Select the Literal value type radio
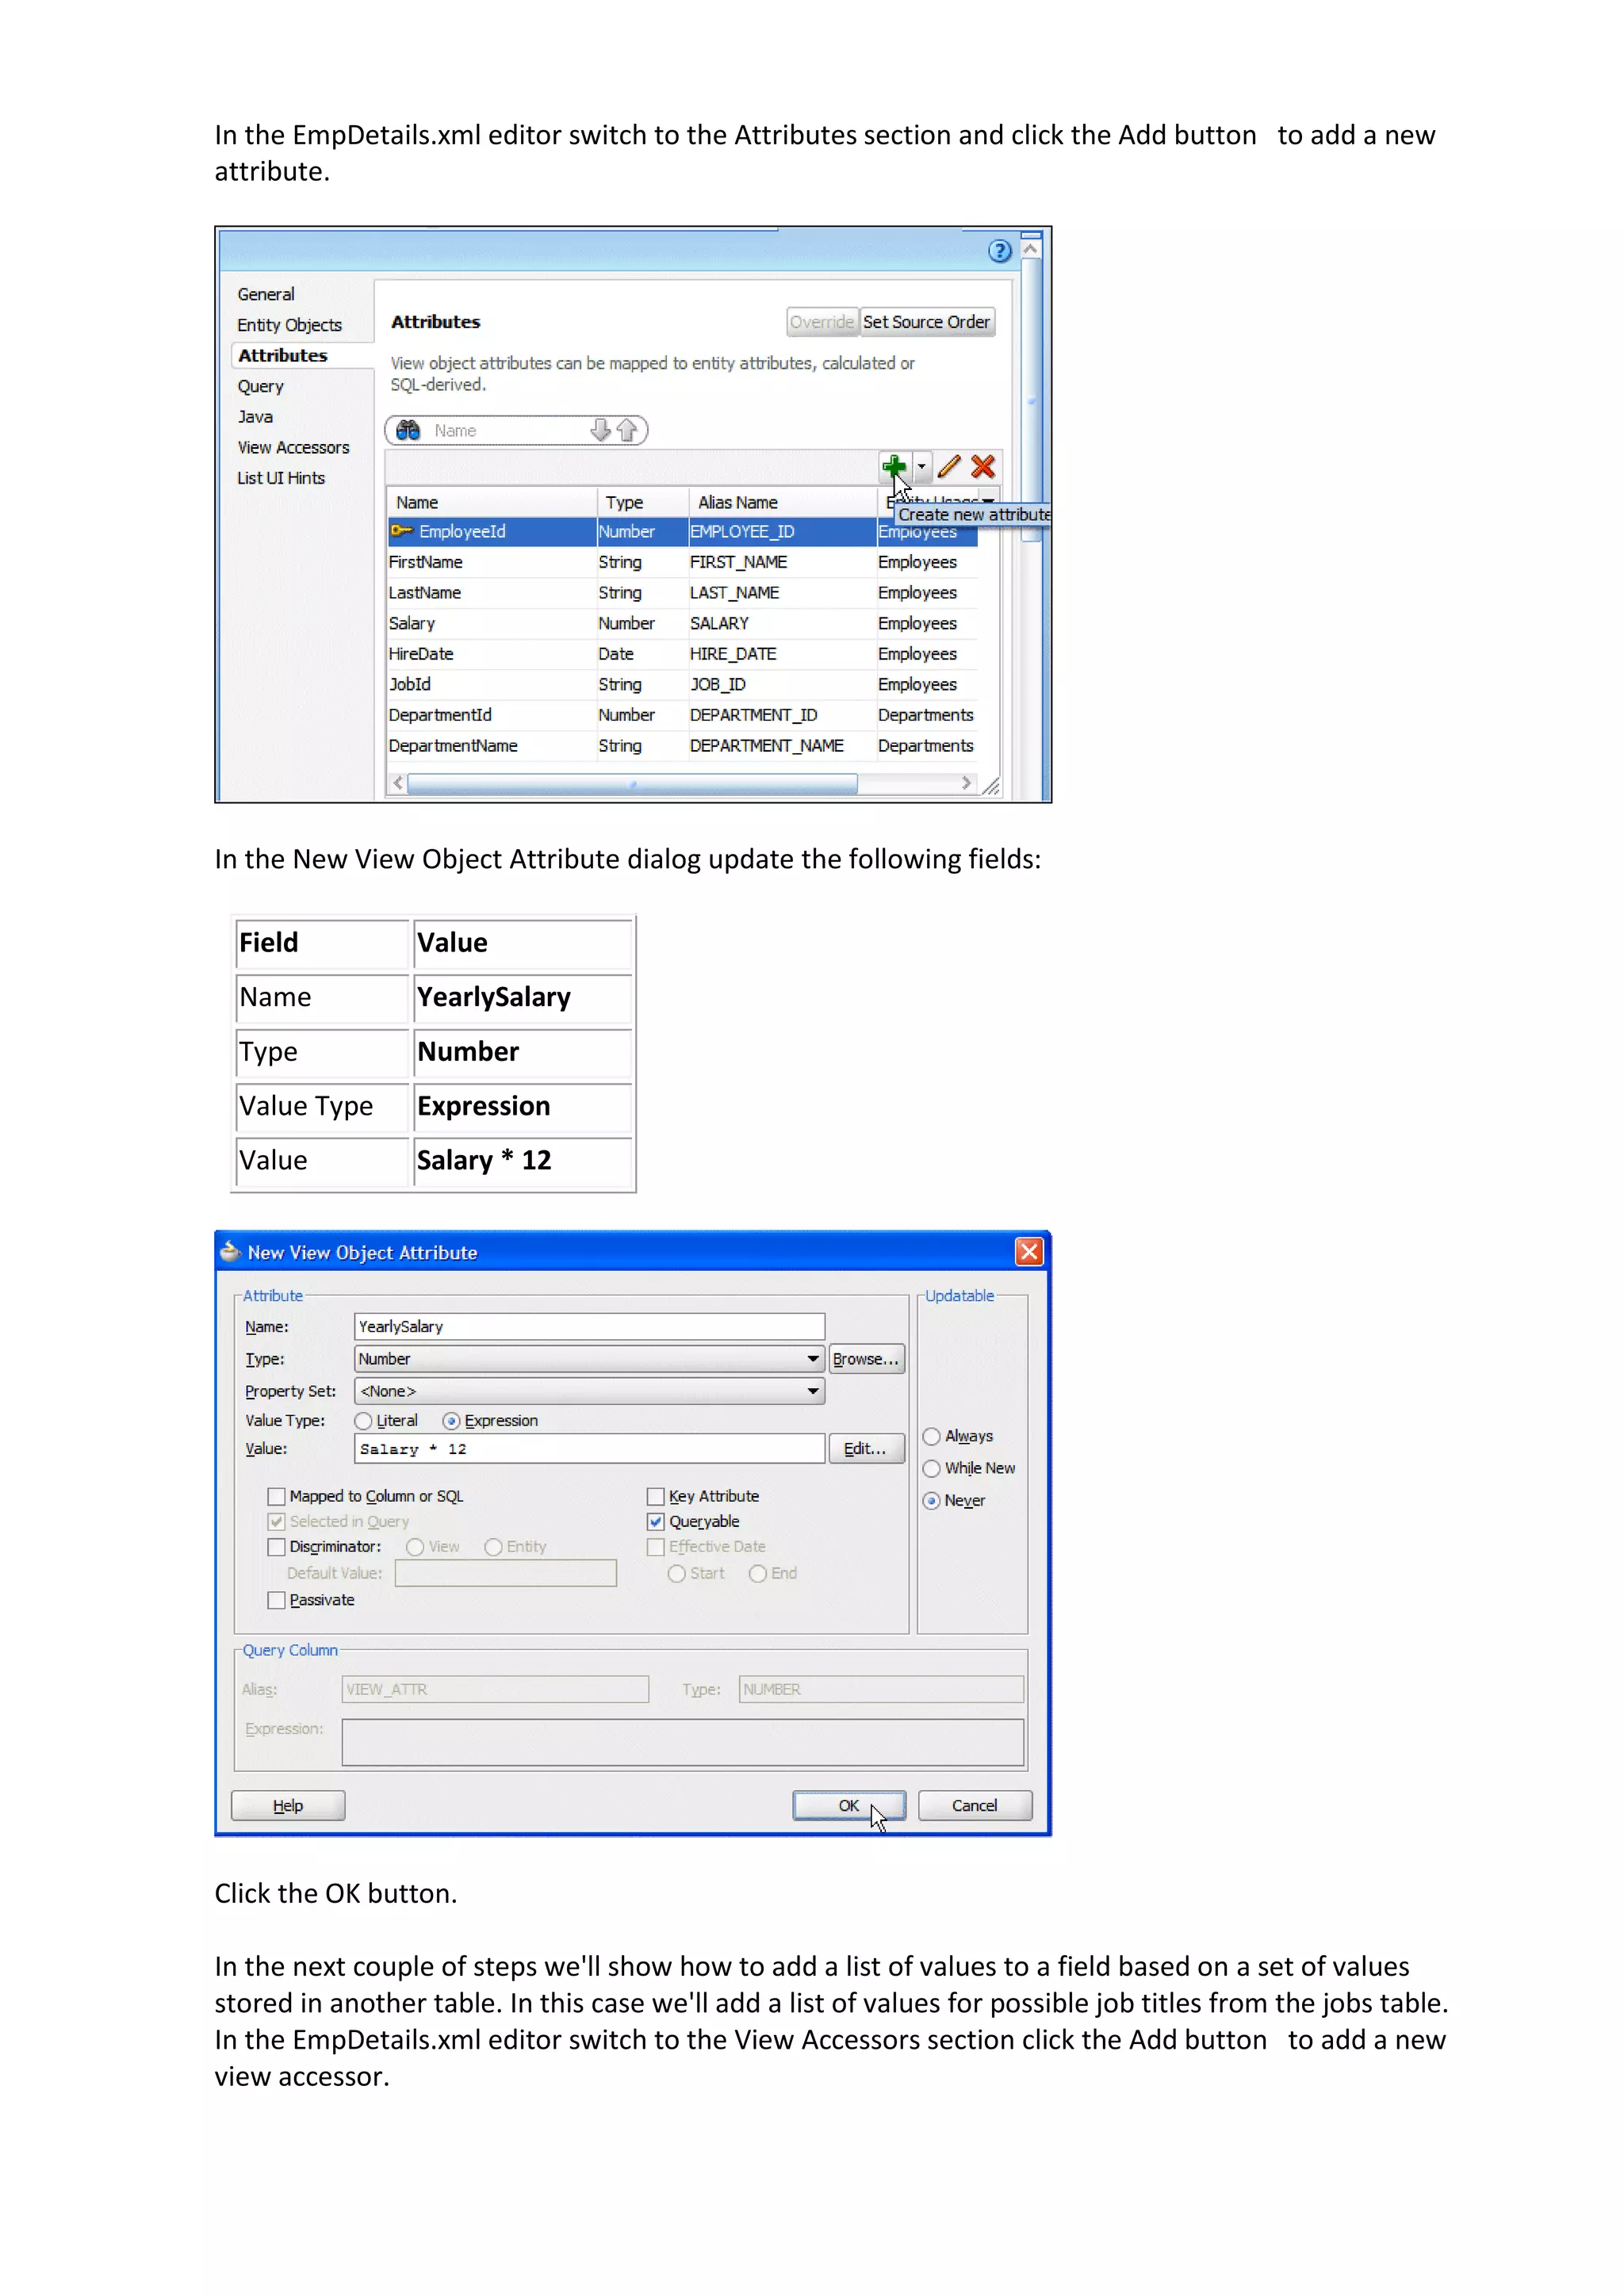The image size is (1624, 2296). tap(364, 1421)
